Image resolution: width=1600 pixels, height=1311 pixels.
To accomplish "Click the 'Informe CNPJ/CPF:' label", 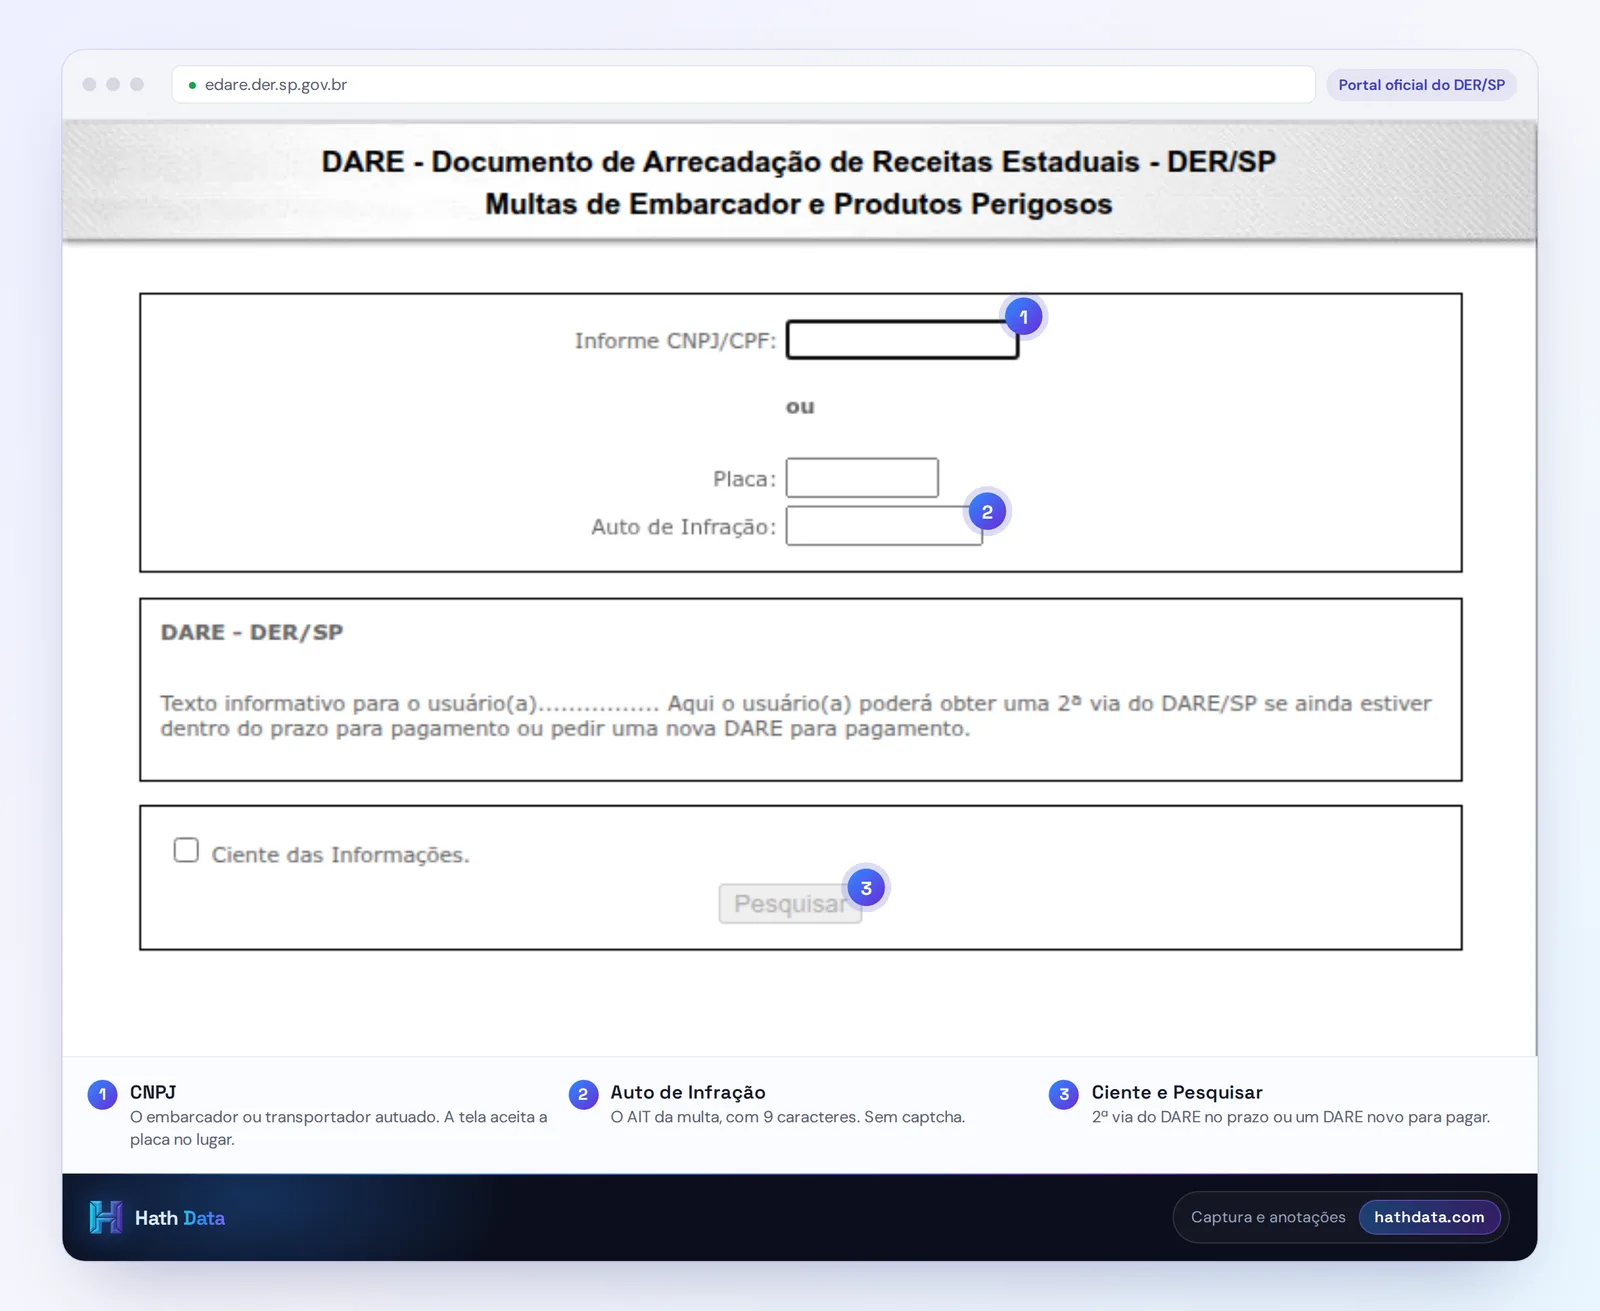I will pos(675,341).
